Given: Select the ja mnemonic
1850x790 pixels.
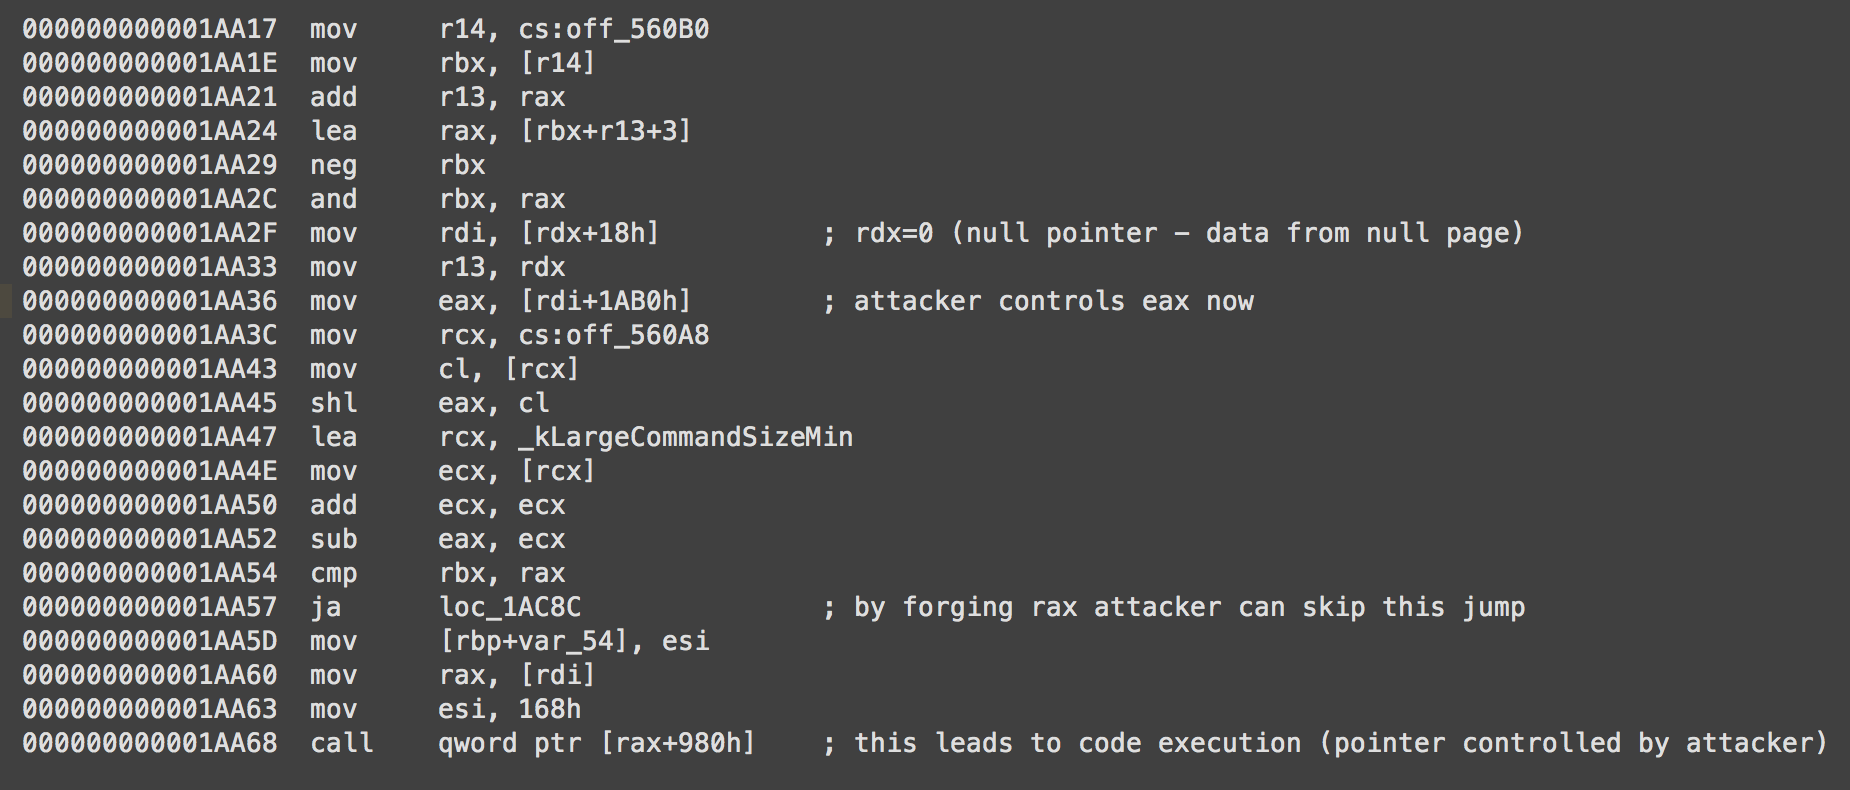Looking at the screenshot, I should point(325,607).
